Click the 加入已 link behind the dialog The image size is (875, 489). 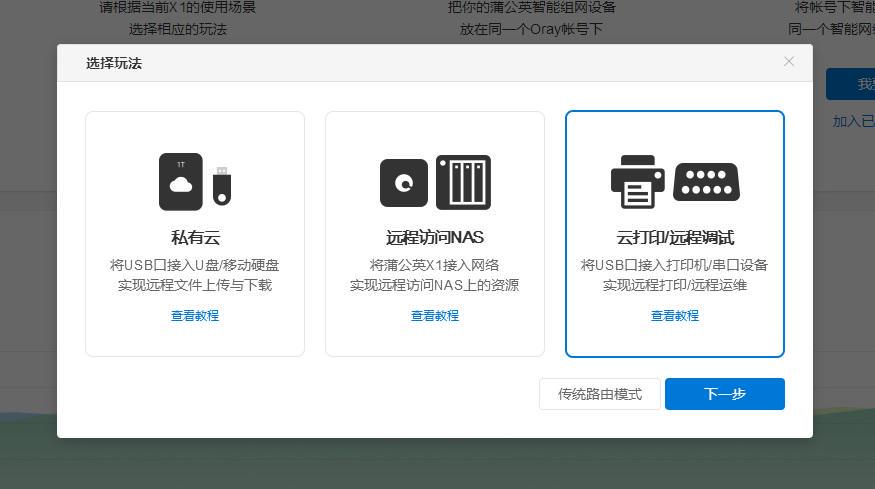(x=853, y=121)
